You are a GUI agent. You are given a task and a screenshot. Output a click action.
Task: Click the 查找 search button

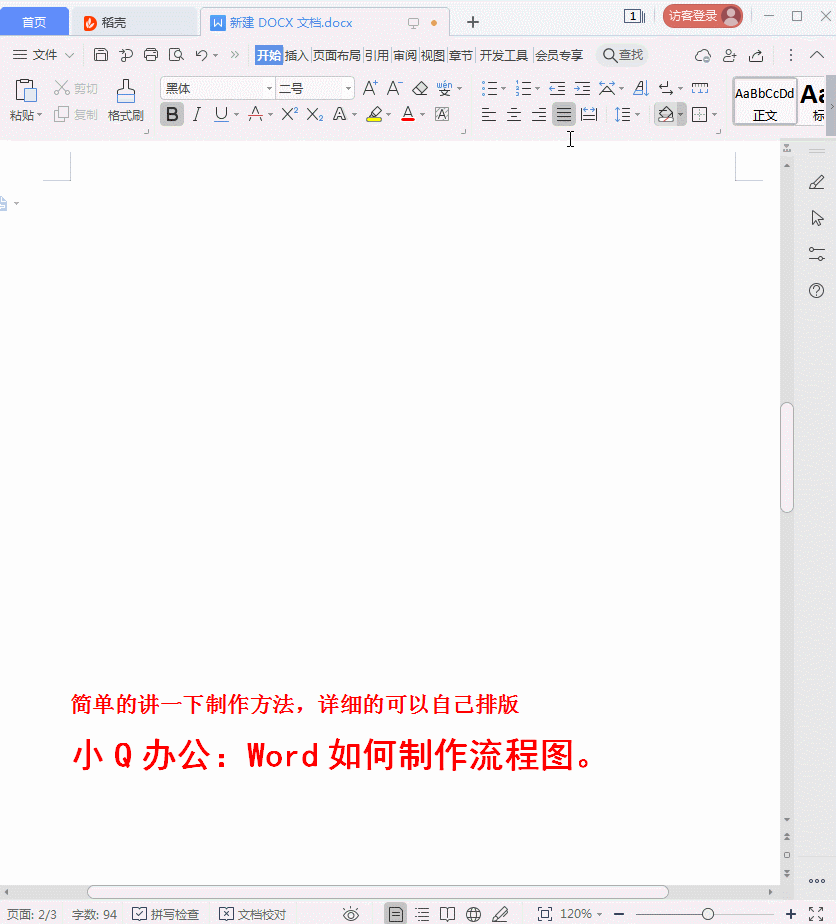tap(623, 55)
